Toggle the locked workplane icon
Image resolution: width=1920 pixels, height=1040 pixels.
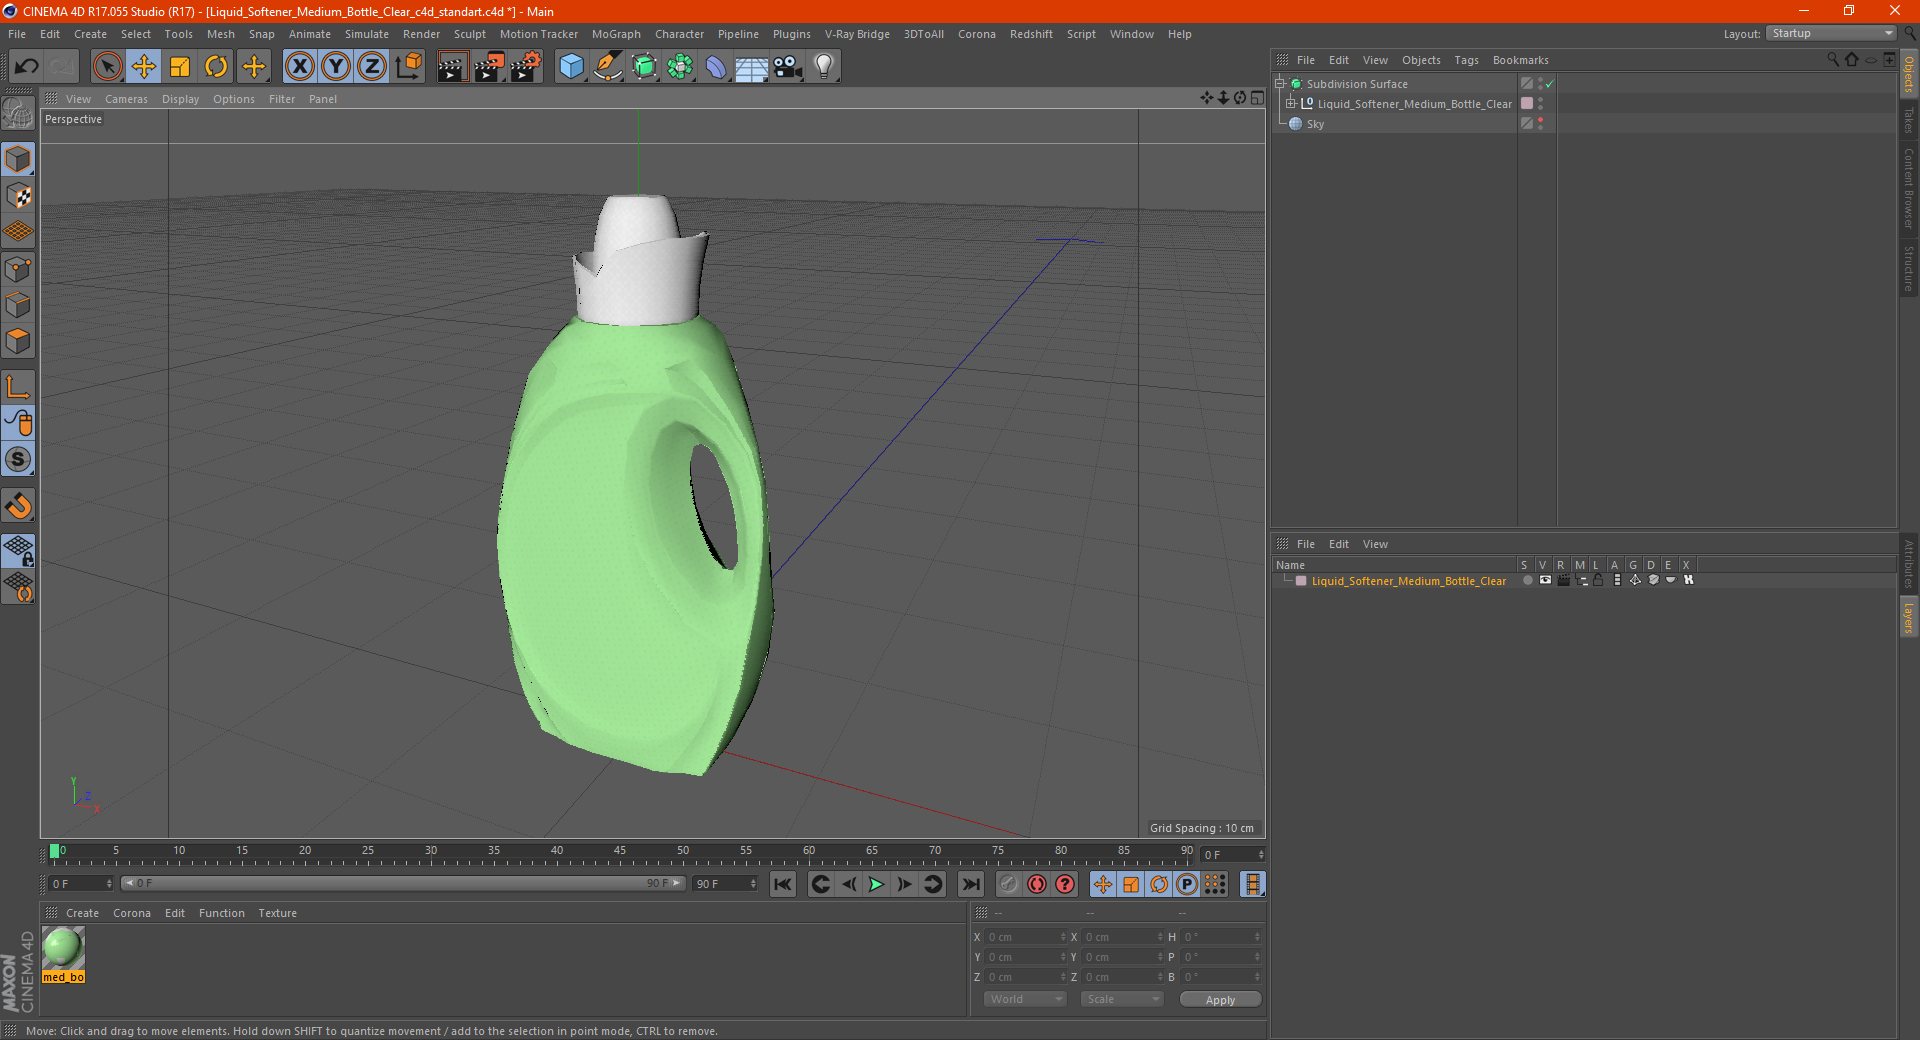(x=18, y=550)
